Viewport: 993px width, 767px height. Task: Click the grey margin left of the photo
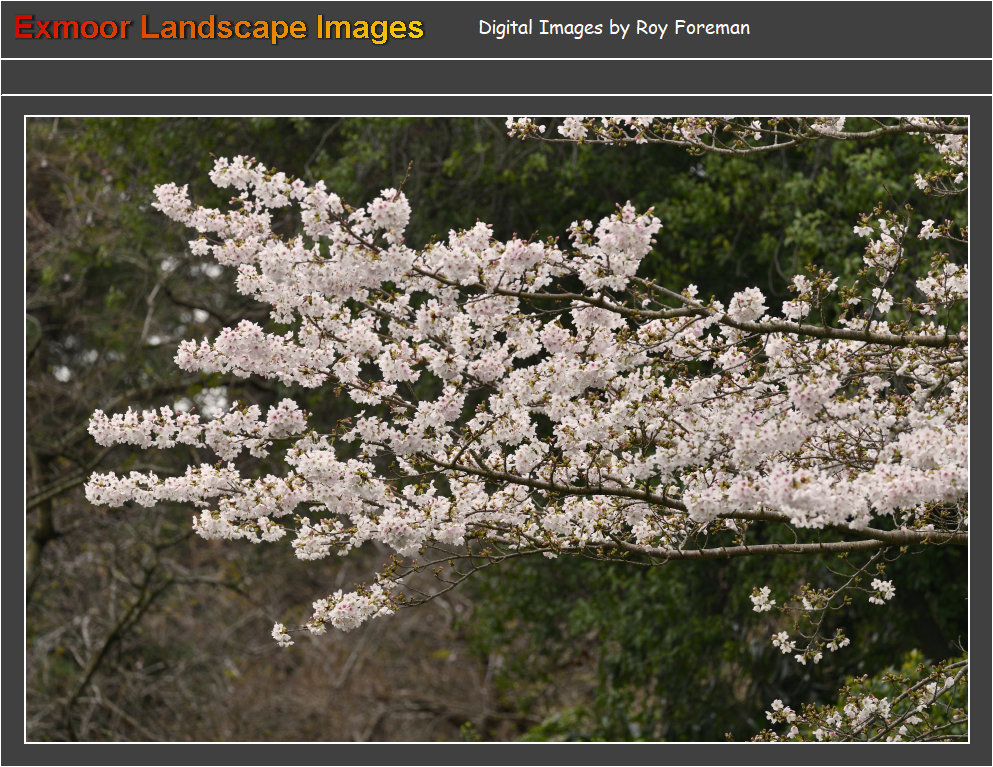12,430
